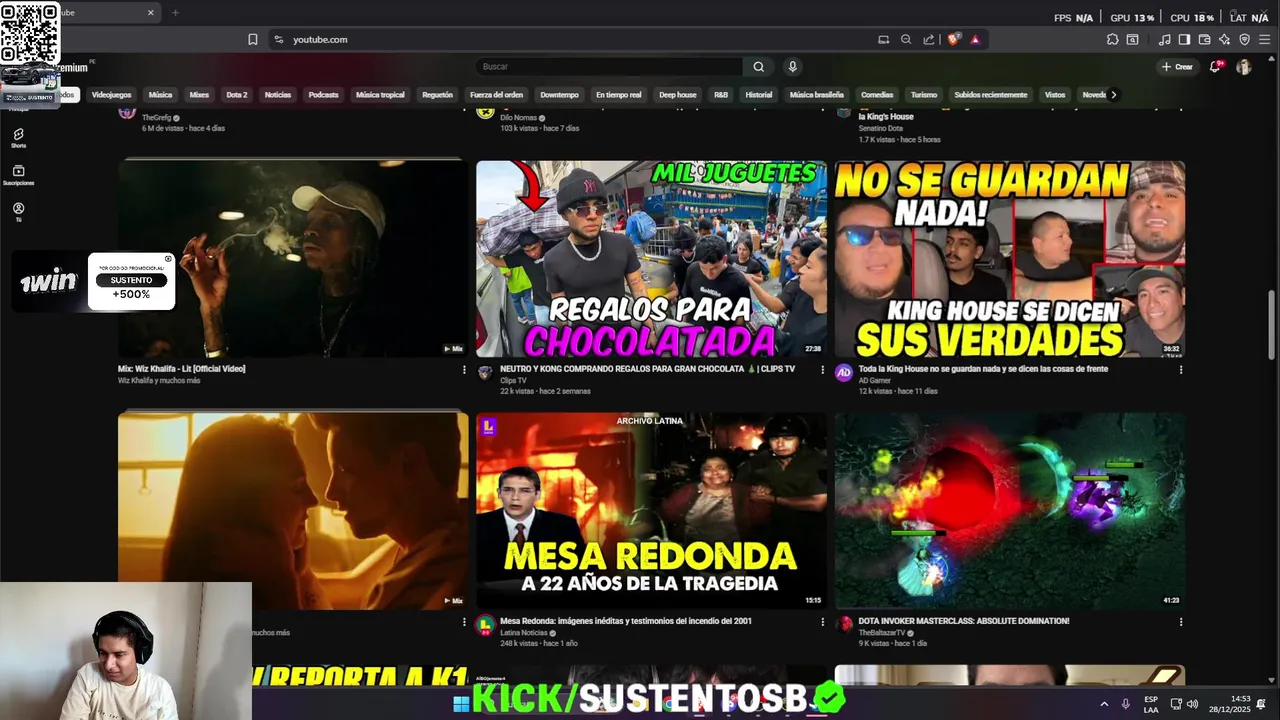Select the Dota 2 category chip
The width and height of the screenshot is (1280, 720).
tap(236, 95)
